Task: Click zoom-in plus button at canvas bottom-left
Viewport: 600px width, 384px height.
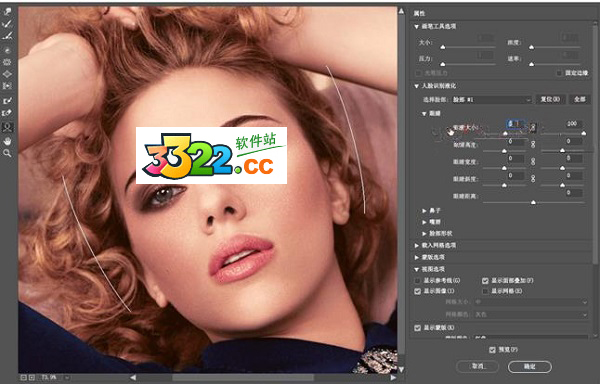Action: [31, 377]
